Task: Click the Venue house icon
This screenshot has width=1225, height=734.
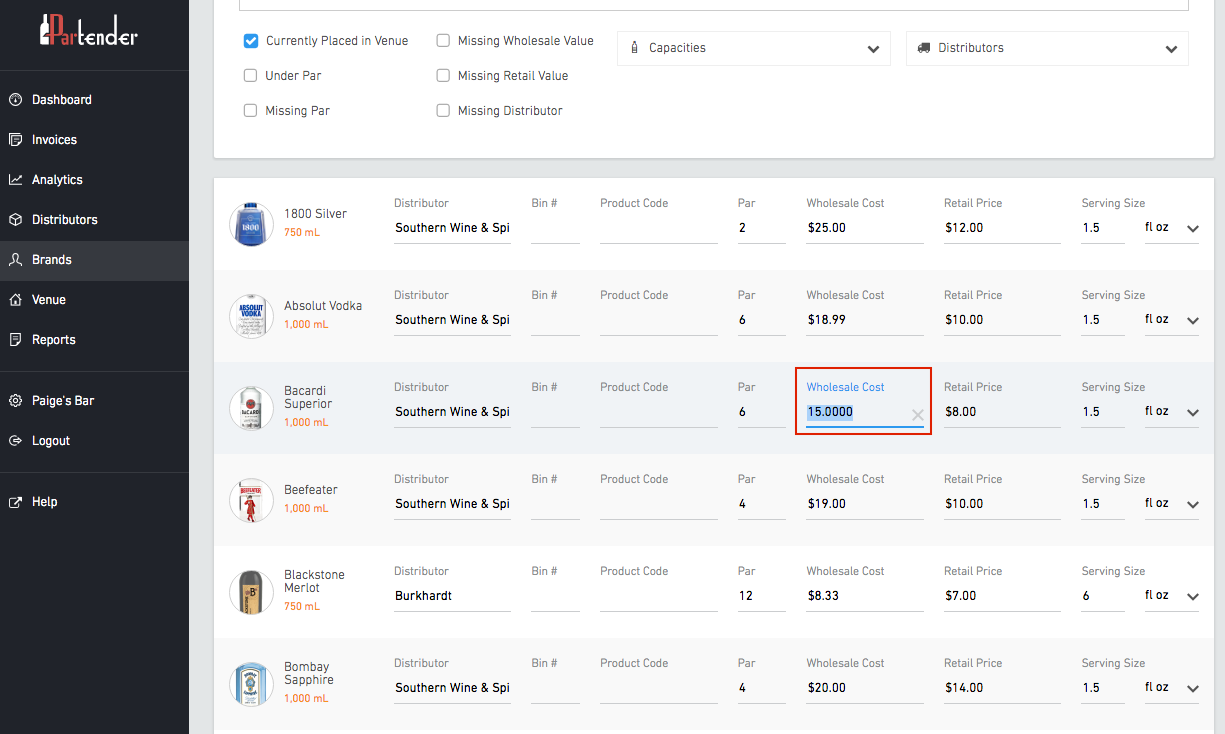Action: coord(15,300)
